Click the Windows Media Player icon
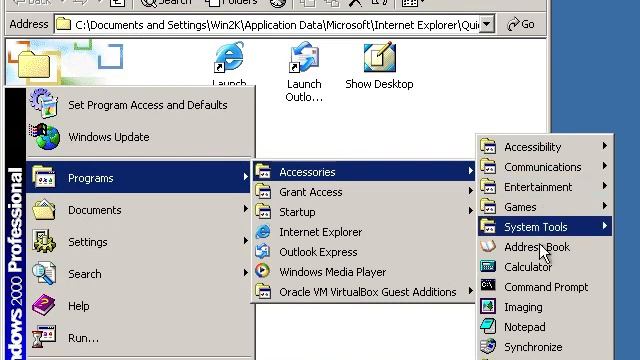Screen dimensions: 640x360 [x=263, y=271]
